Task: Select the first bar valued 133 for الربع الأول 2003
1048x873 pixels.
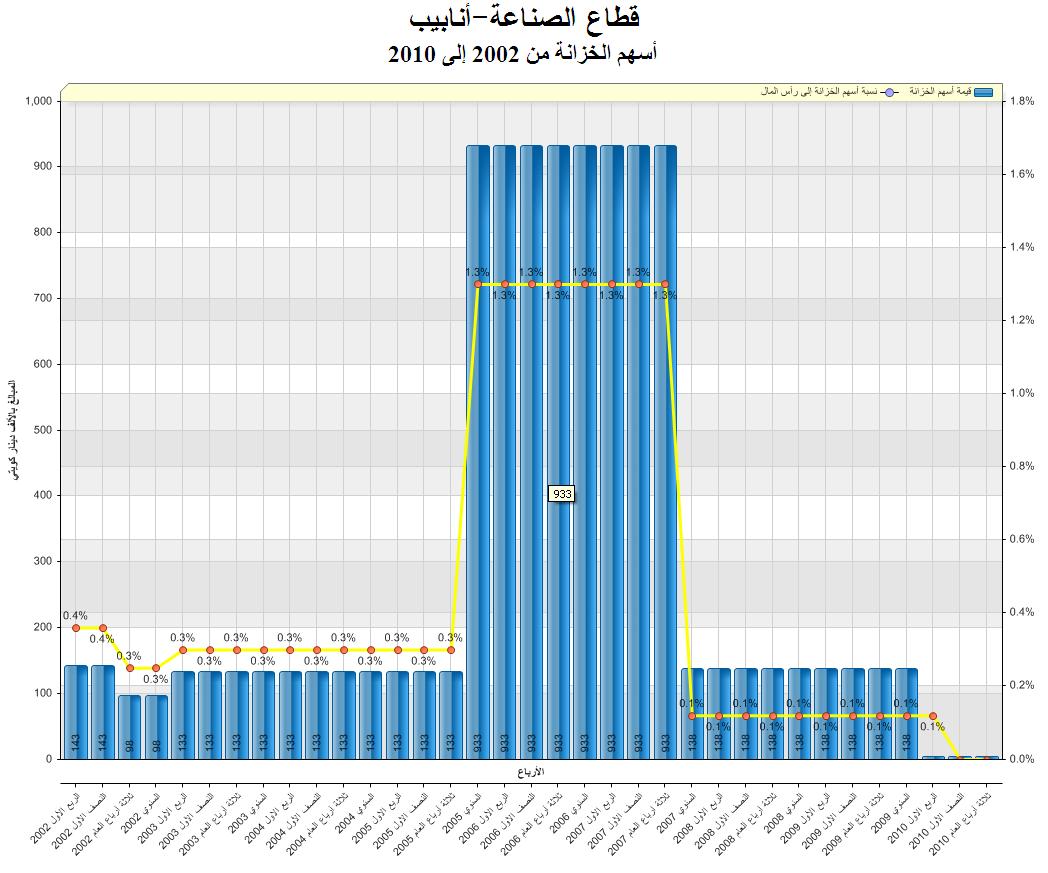Action: point(183,713)
